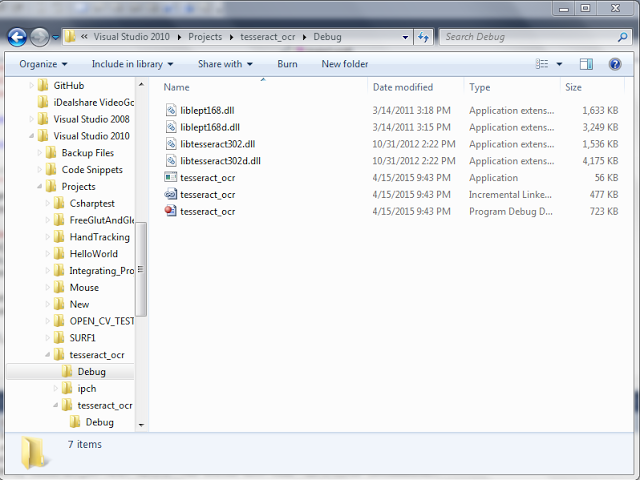
Task: Select the tesseract_ocr Incremental Linker file icon
Action: pos(171,194)
